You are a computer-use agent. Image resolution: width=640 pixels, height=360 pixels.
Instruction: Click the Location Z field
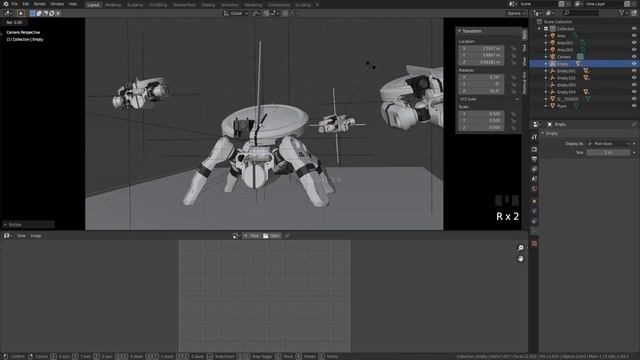coord(481,62)
